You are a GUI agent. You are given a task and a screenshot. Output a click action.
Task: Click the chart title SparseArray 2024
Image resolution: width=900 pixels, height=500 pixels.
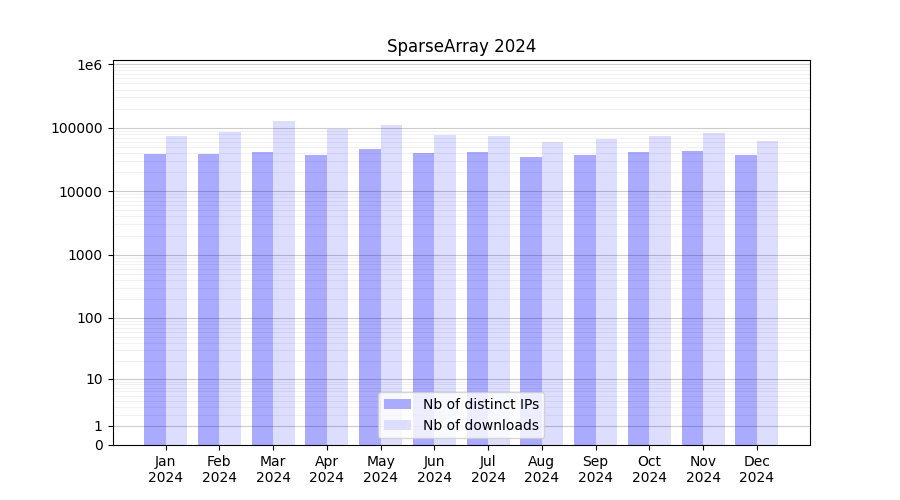(461, 46)
